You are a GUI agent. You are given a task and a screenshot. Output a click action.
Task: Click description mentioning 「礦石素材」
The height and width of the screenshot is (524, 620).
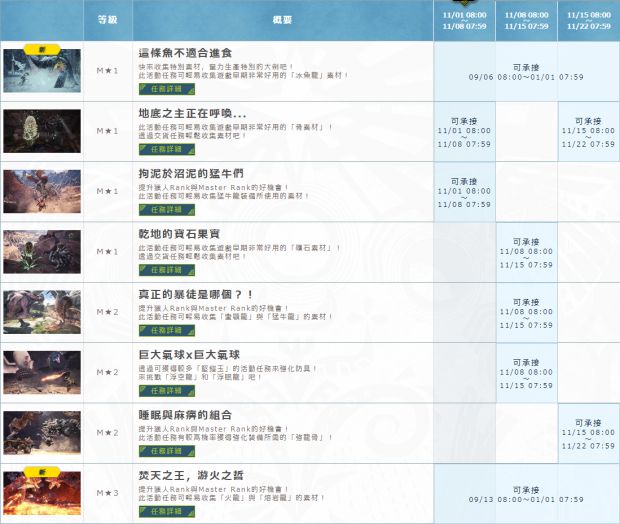(x=239, y=252)
